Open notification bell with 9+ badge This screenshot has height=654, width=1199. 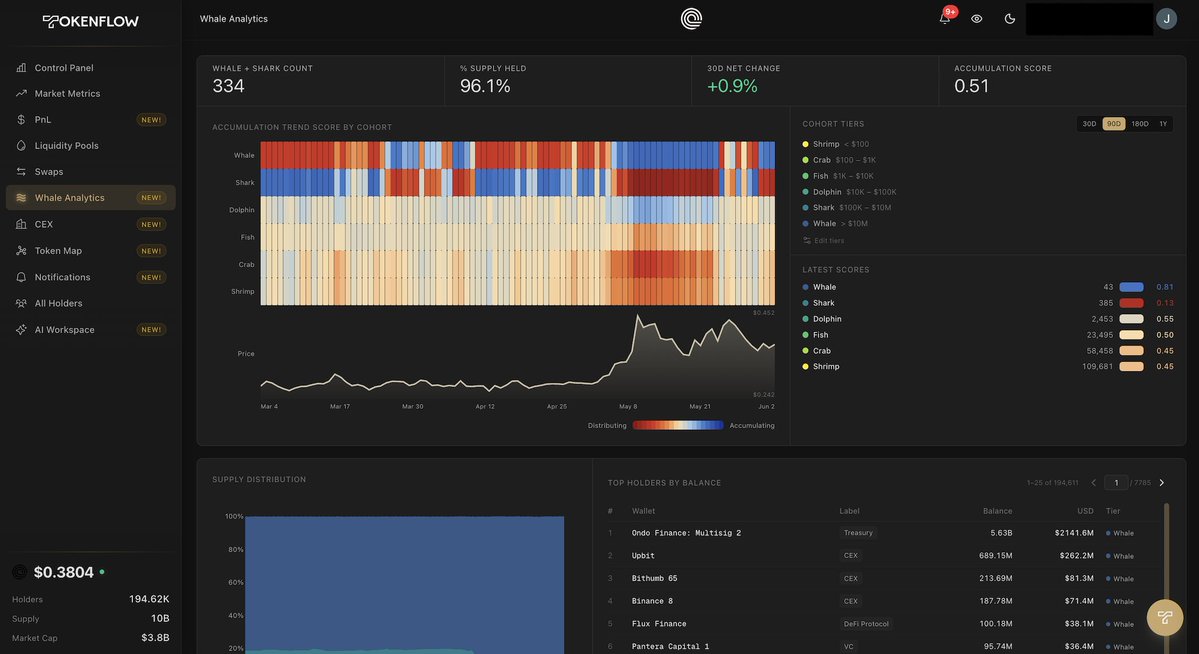click(x=945, y=18)
